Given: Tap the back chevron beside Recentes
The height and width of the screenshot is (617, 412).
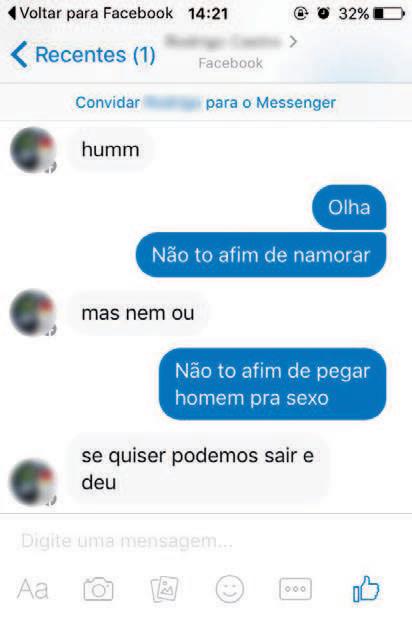Looking at the screenshot, I should [19, 54].
